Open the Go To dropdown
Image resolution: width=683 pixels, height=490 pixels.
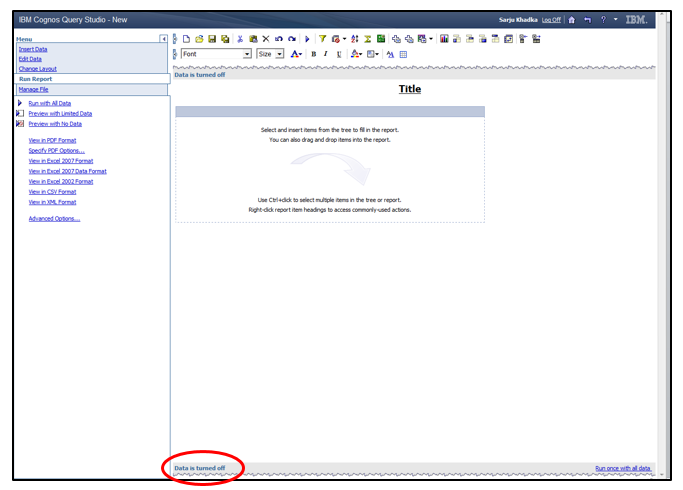tap(425, 39)
